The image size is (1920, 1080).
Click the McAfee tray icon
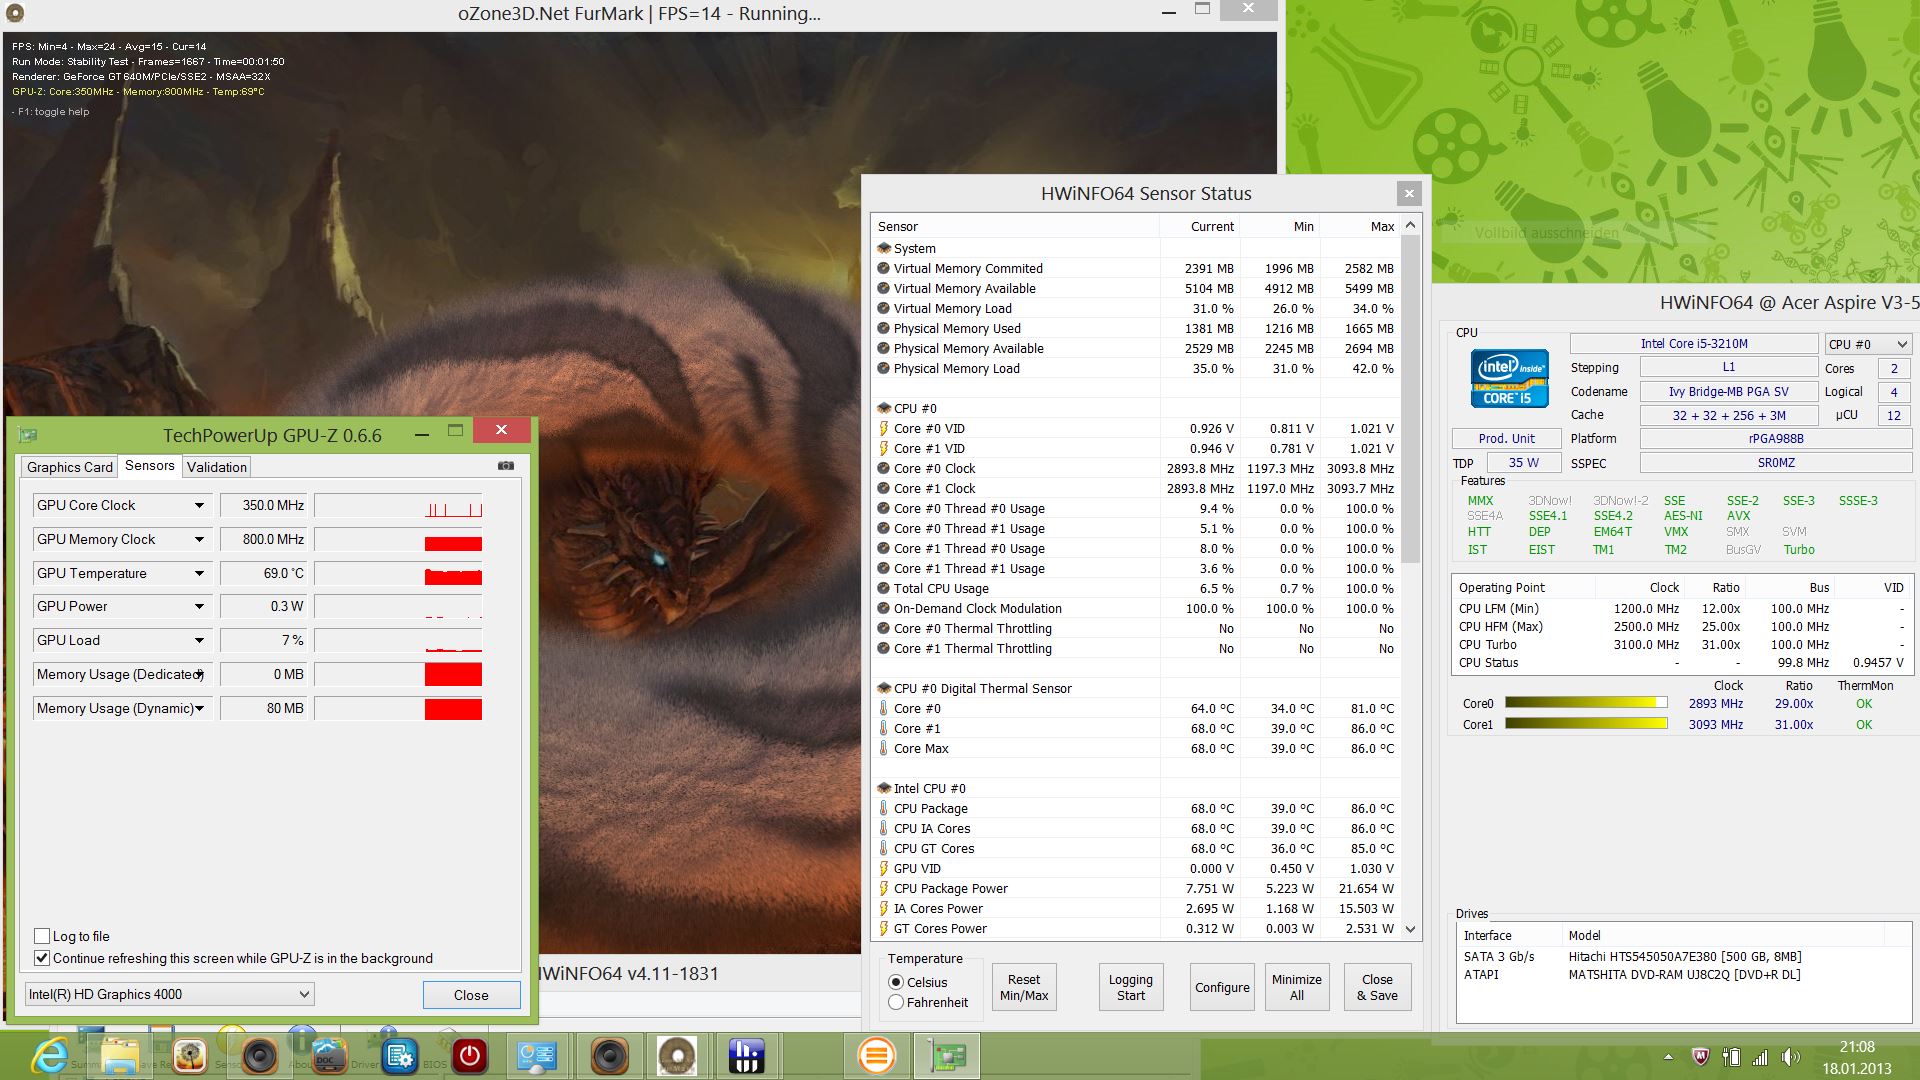pos(1700,1057)
